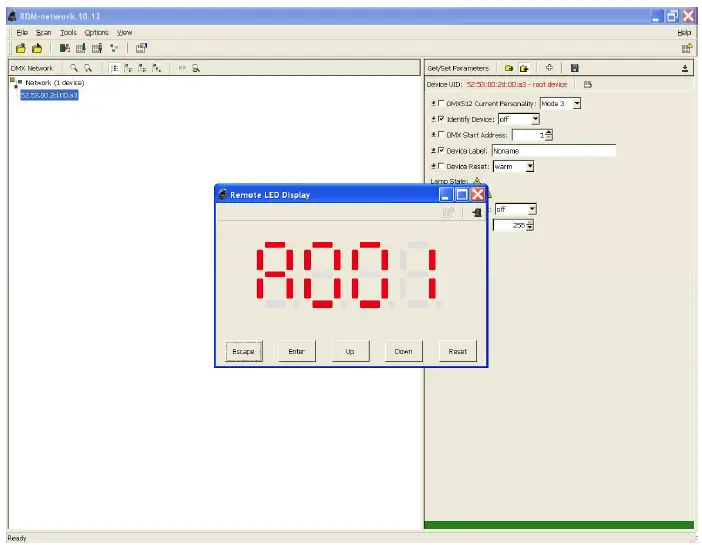Click the Up button in Remote LED Display
Image resolution: width=702 pixels, height=545 pixels.
(350, 351)
